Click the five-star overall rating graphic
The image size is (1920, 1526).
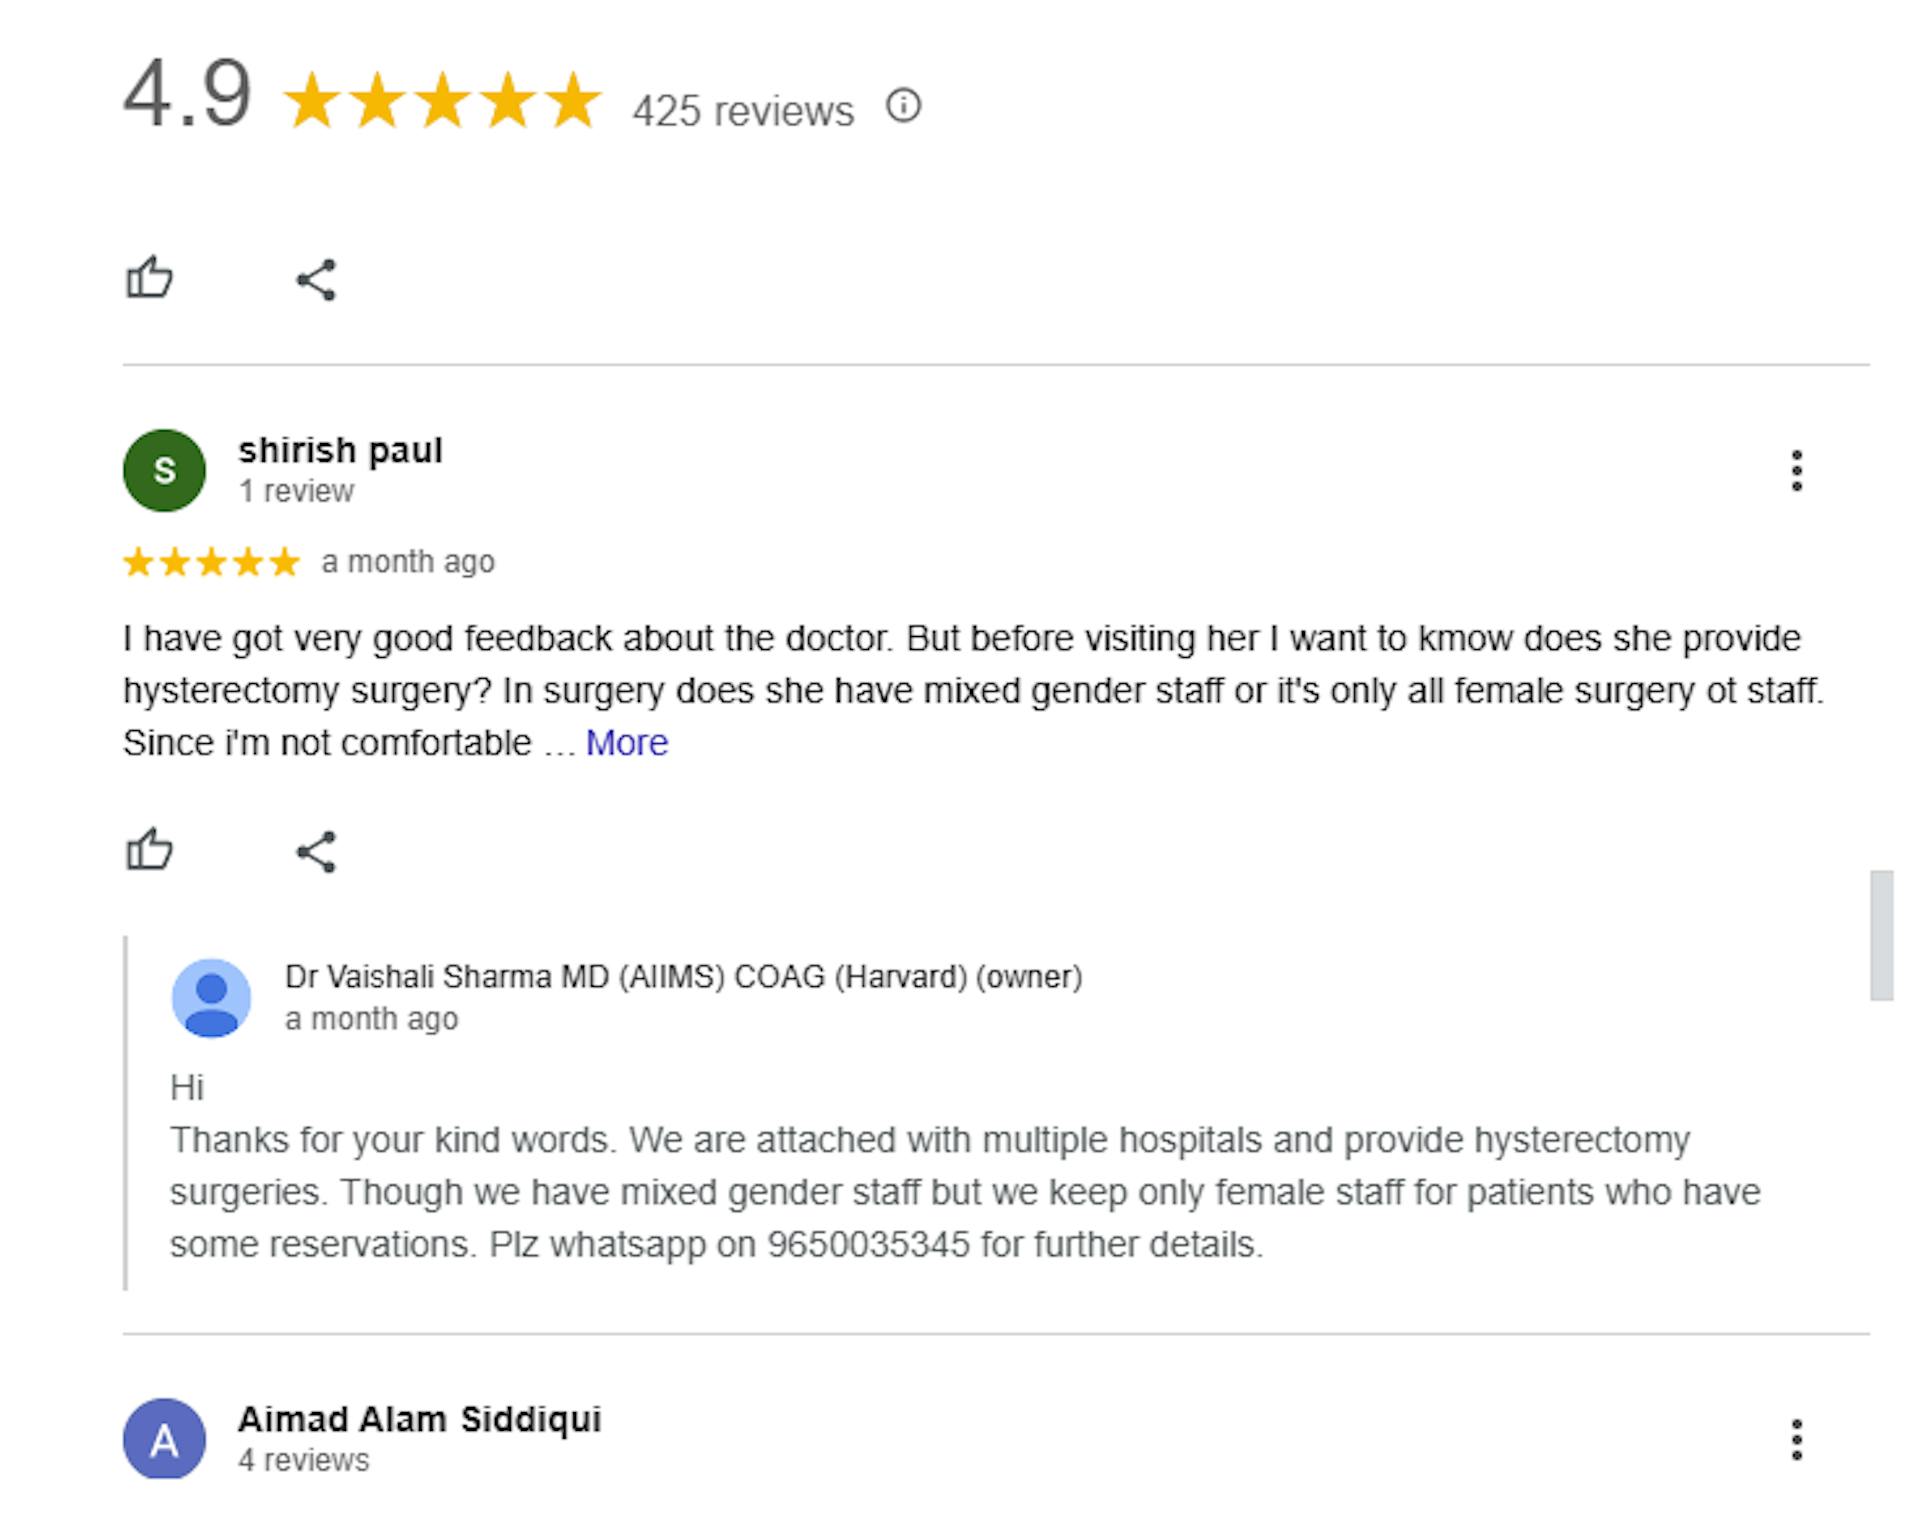(442, 100)
